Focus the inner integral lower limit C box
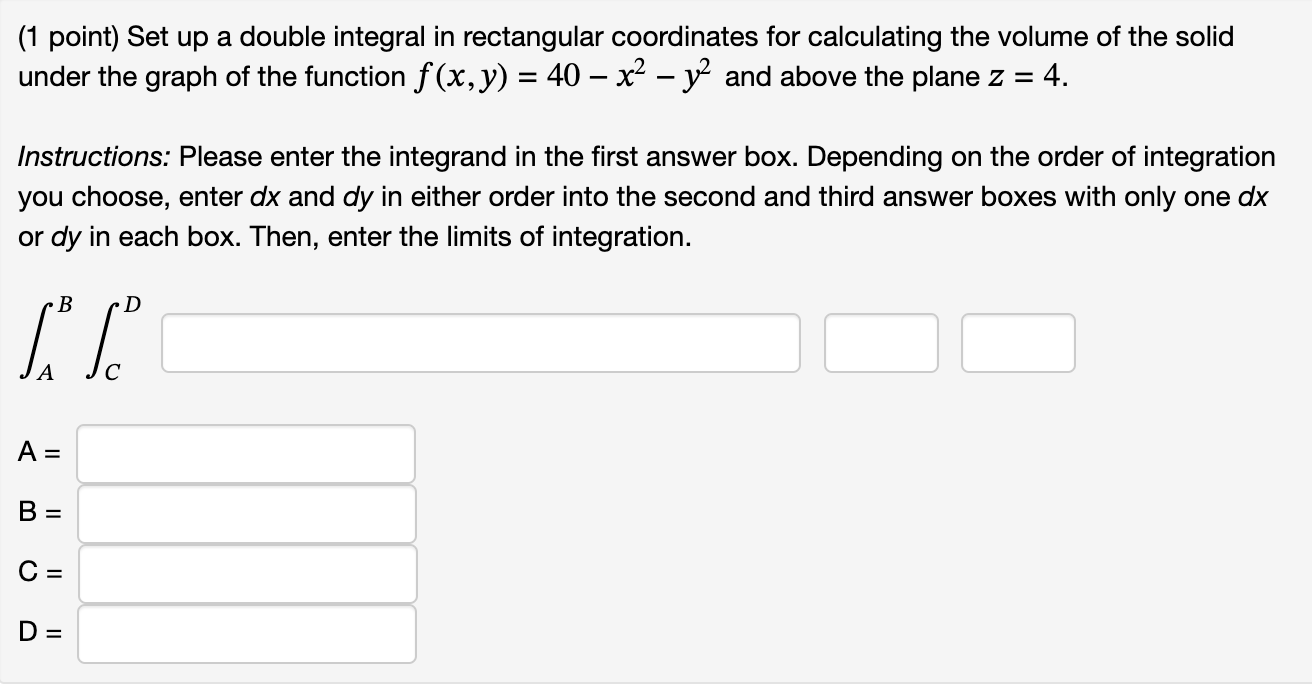 246,573
